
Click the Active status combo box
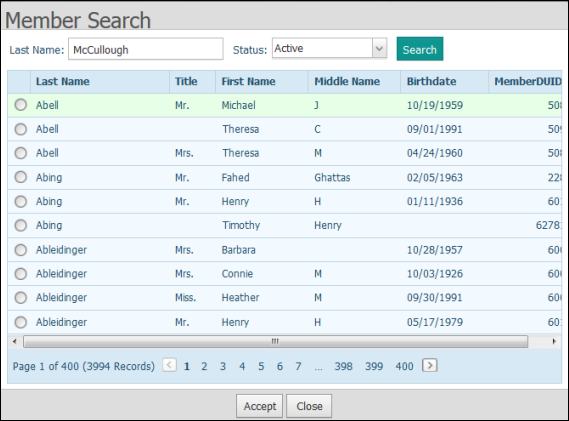tap(329, 48)
